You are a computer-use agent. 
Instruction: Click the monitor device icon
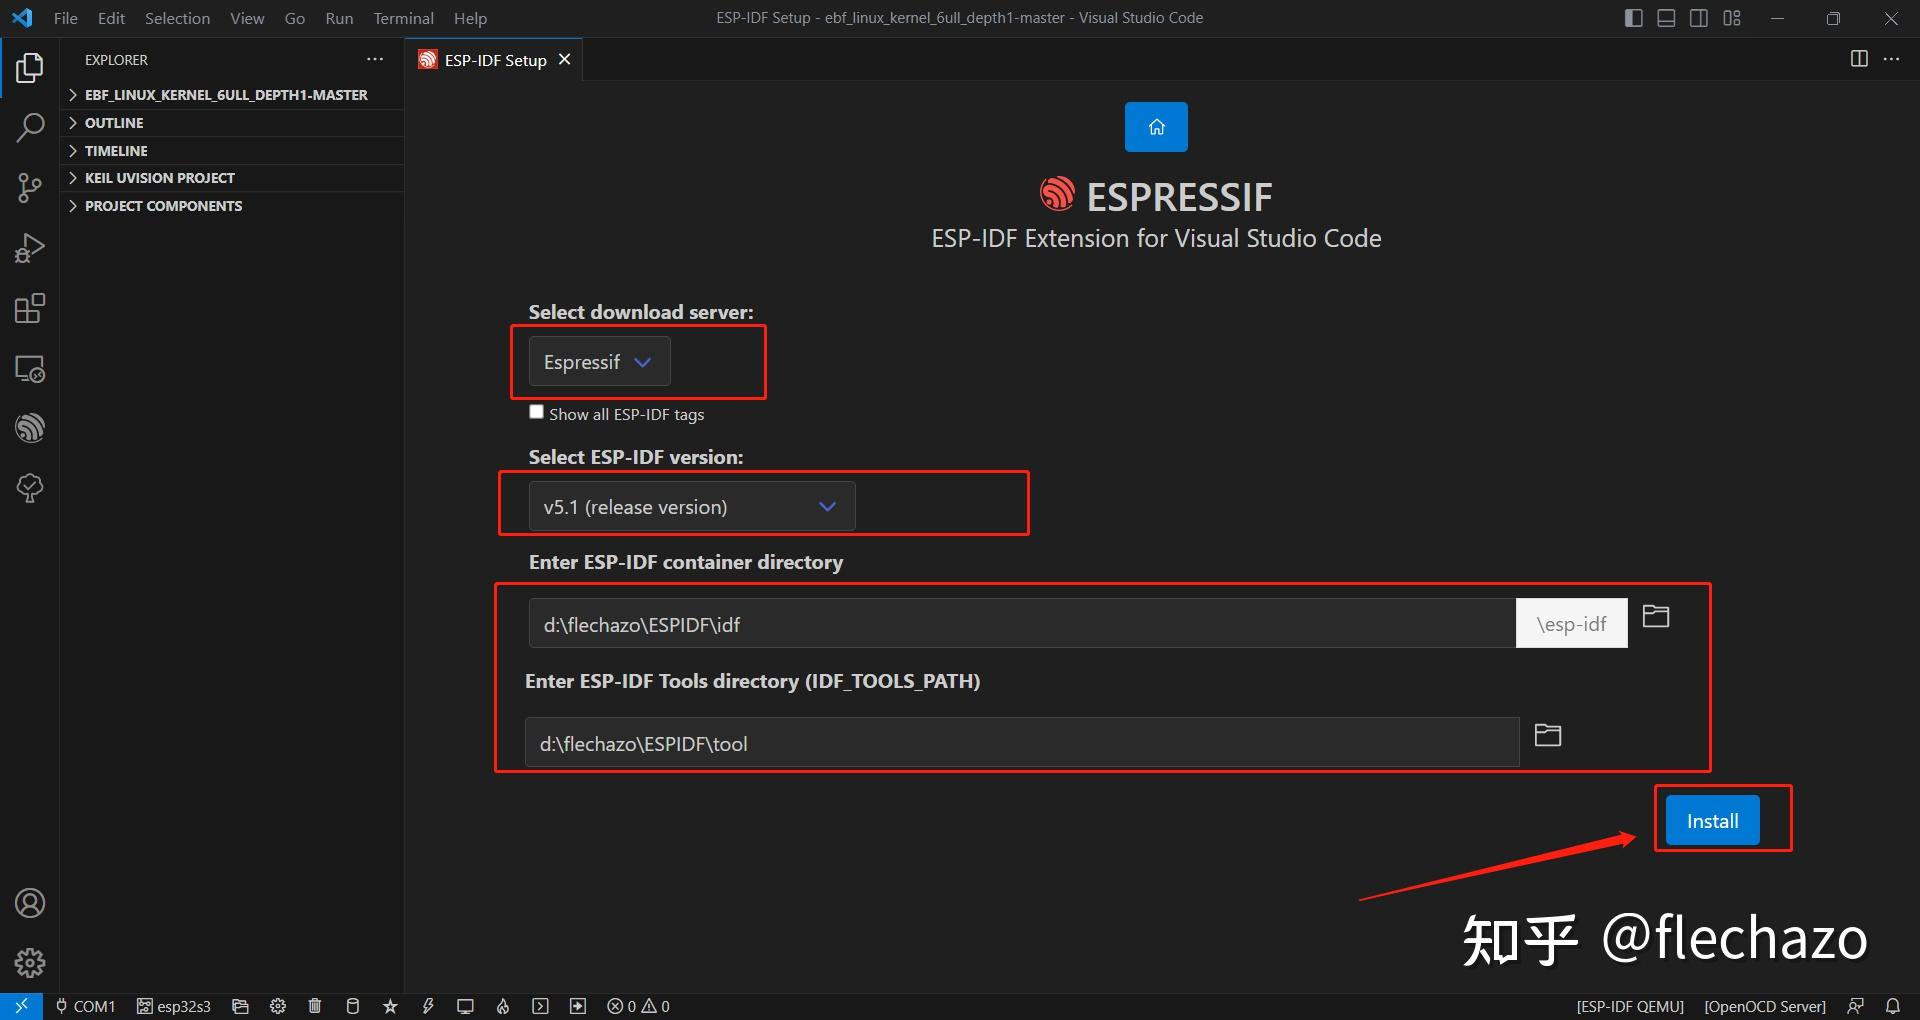[465, 1006]
